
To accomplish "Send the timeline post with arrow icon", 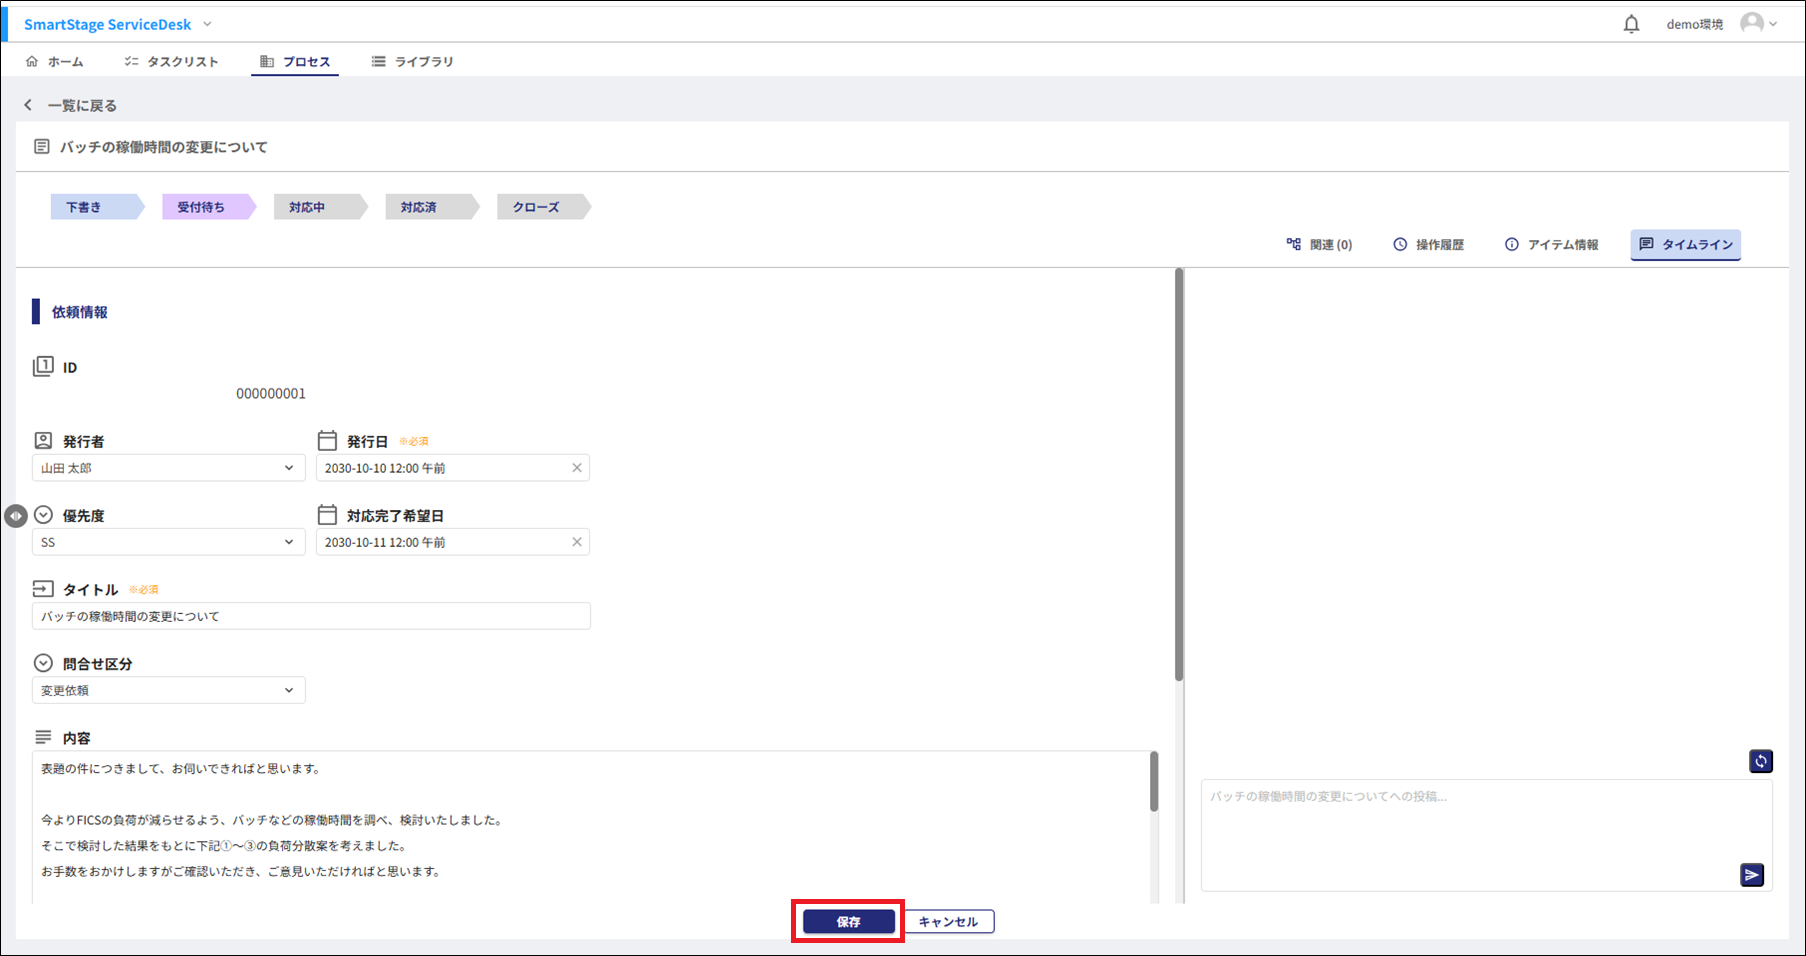I will (x=1751, y=875).
